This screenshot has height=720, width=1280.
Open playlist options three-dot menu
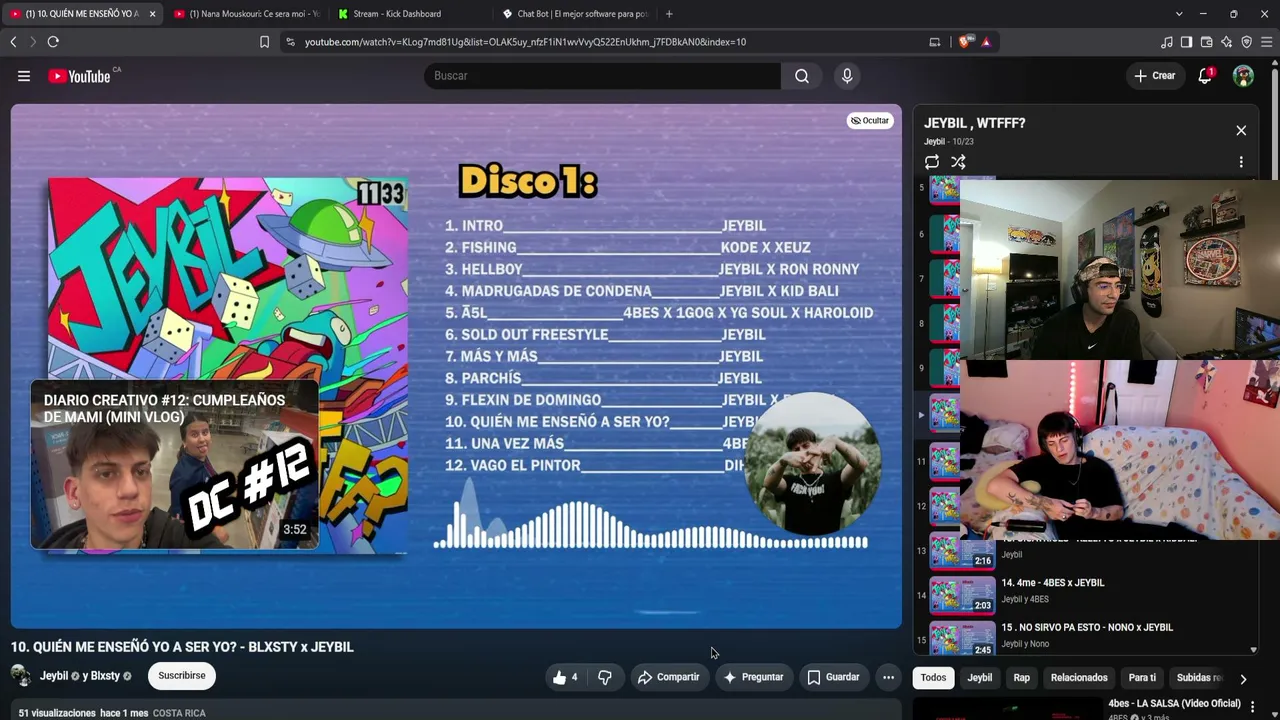1241,162
